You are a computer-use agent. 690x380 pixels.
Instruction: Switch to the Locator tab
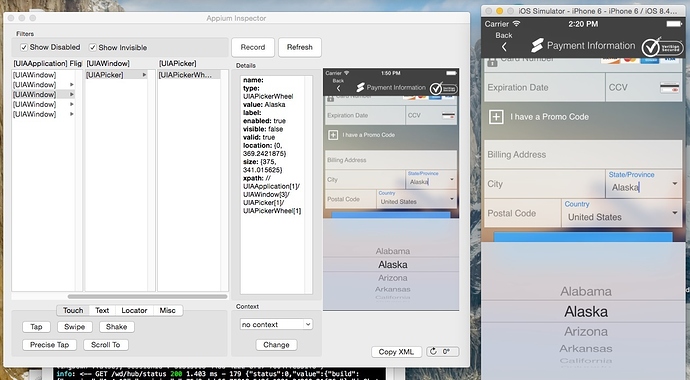click(x=134, y=311)
